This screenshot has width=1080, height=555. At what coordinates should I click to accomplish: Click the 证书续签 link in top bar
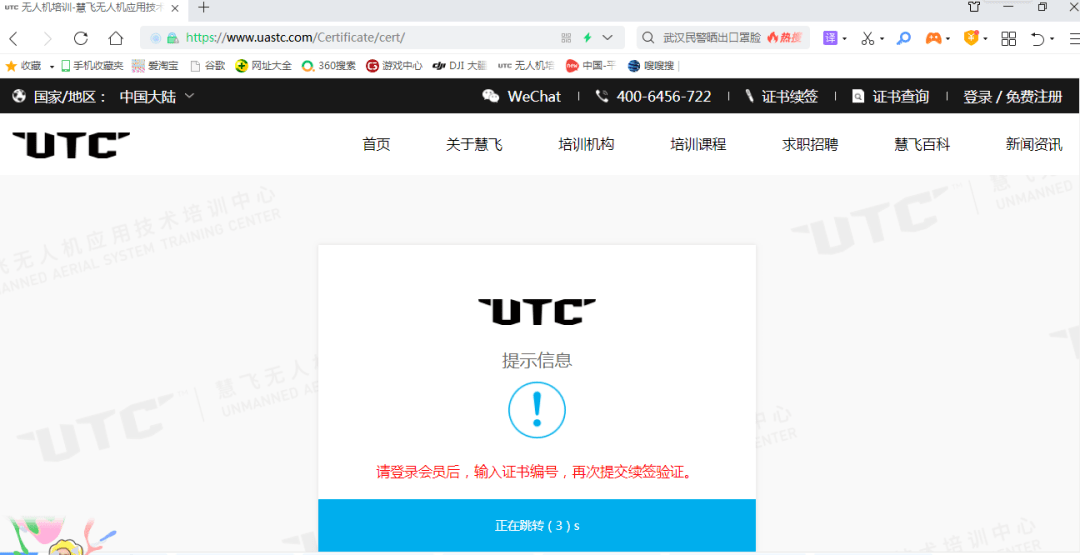click(781, 97)
